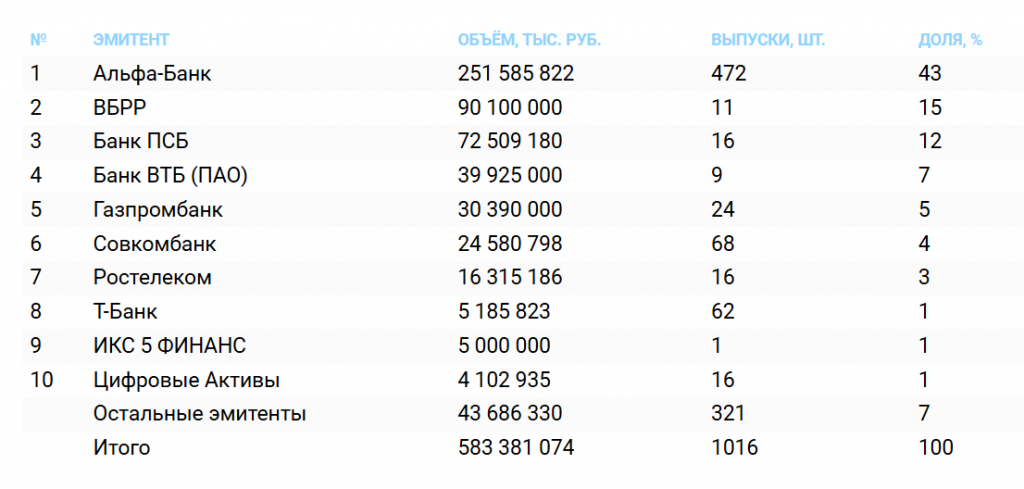Click the ВЫПУСКИ, ШТ. column header
Viewport: 1024px width, 489px height.
768,40
